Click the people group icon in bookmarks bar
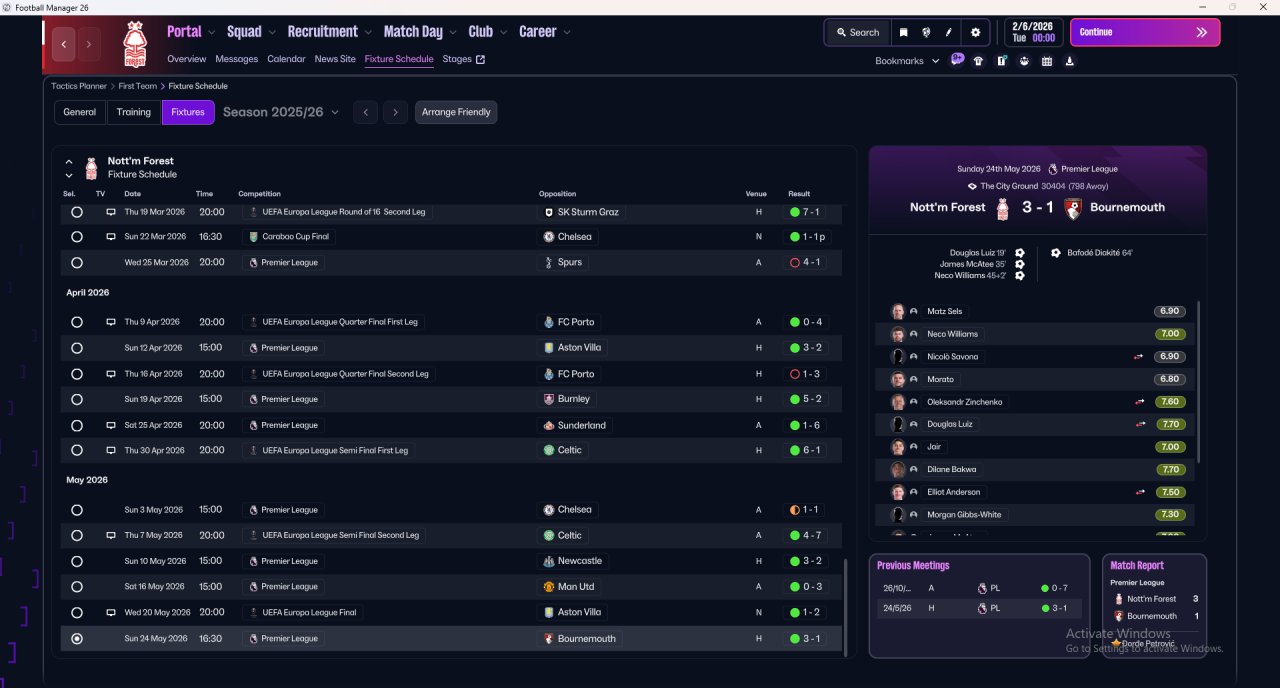The width and height of the screenshot is (1280, 688). coord(1024,61)
